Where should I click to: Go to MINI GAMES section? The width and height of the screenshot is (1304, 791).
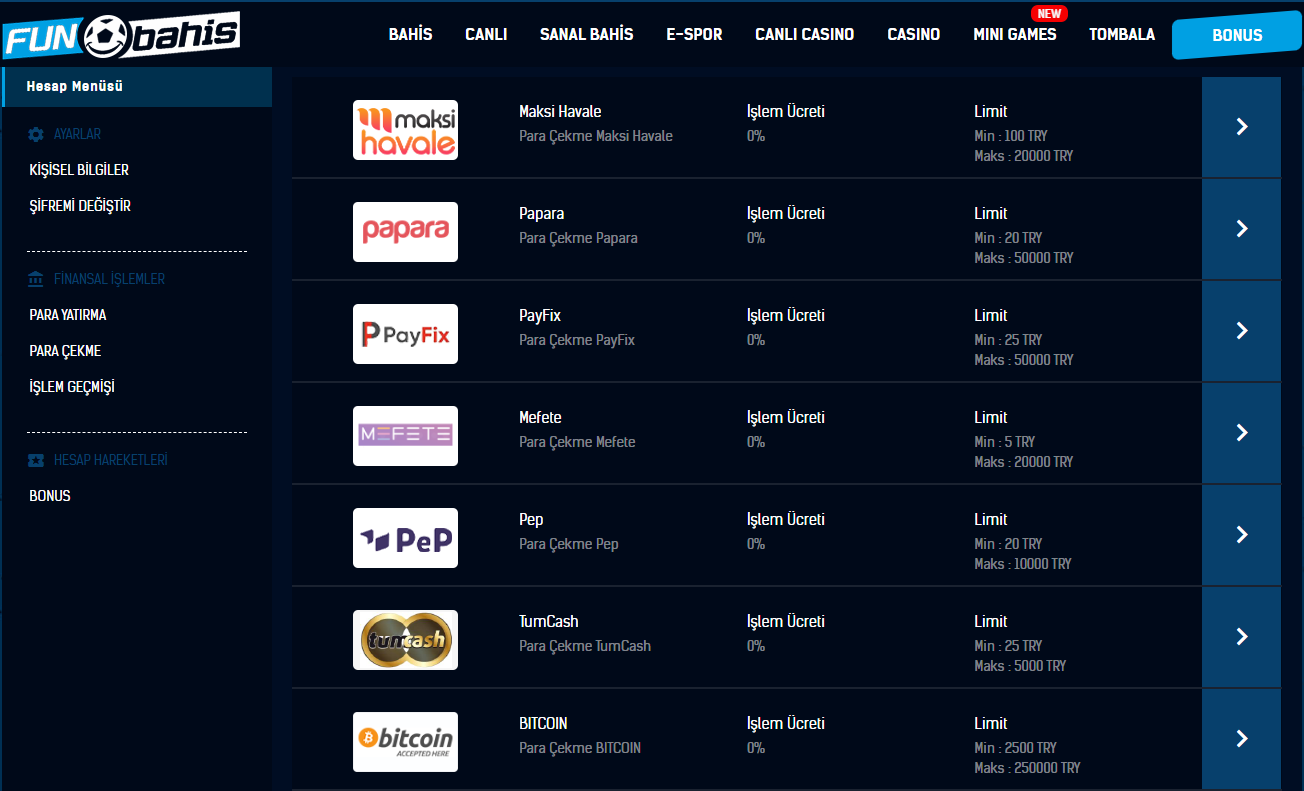tap(1014, 35)
